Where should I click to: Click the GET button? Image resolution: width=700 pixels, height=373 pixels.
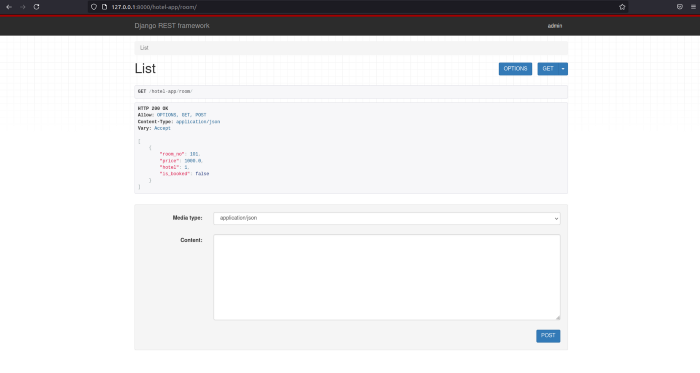pos(548,69)
